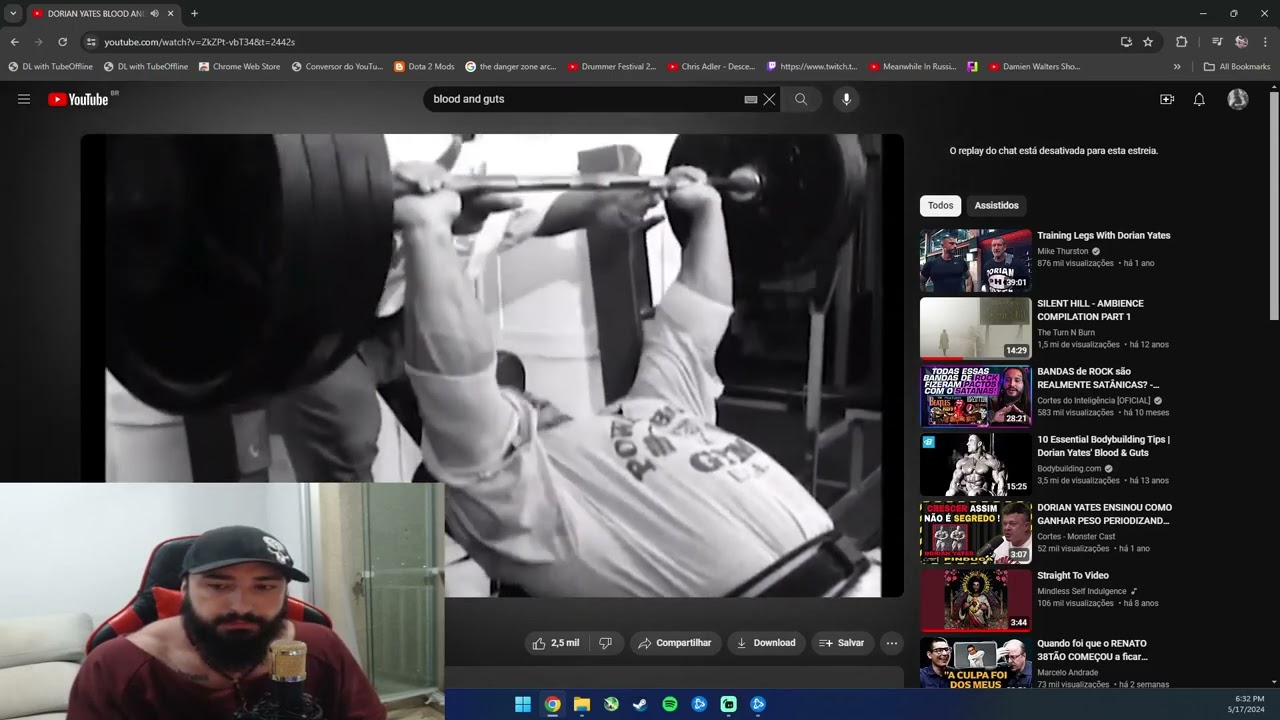This screenshot has height=720, width=1280.
Task: Bookmark this page with the star icon
Action: point(1148,42)
